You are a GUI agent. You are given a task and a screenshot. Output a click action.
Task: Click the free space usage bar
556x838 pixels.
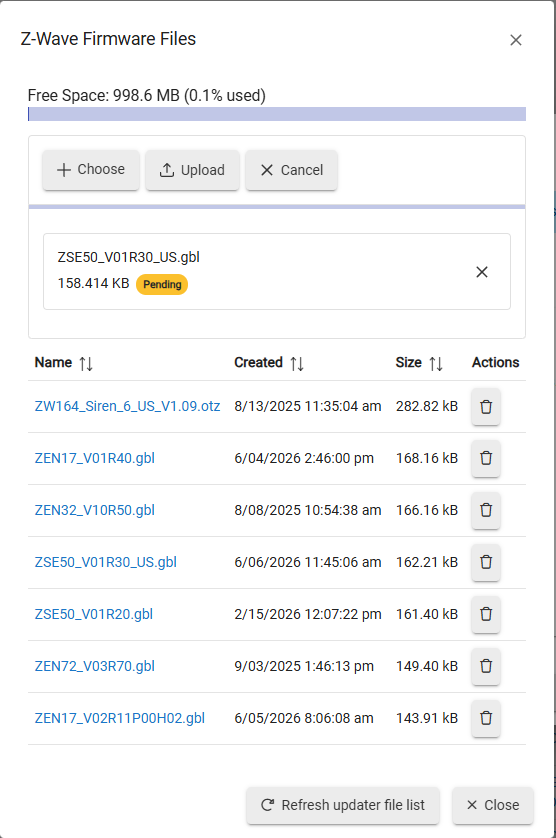pos(277,114)
